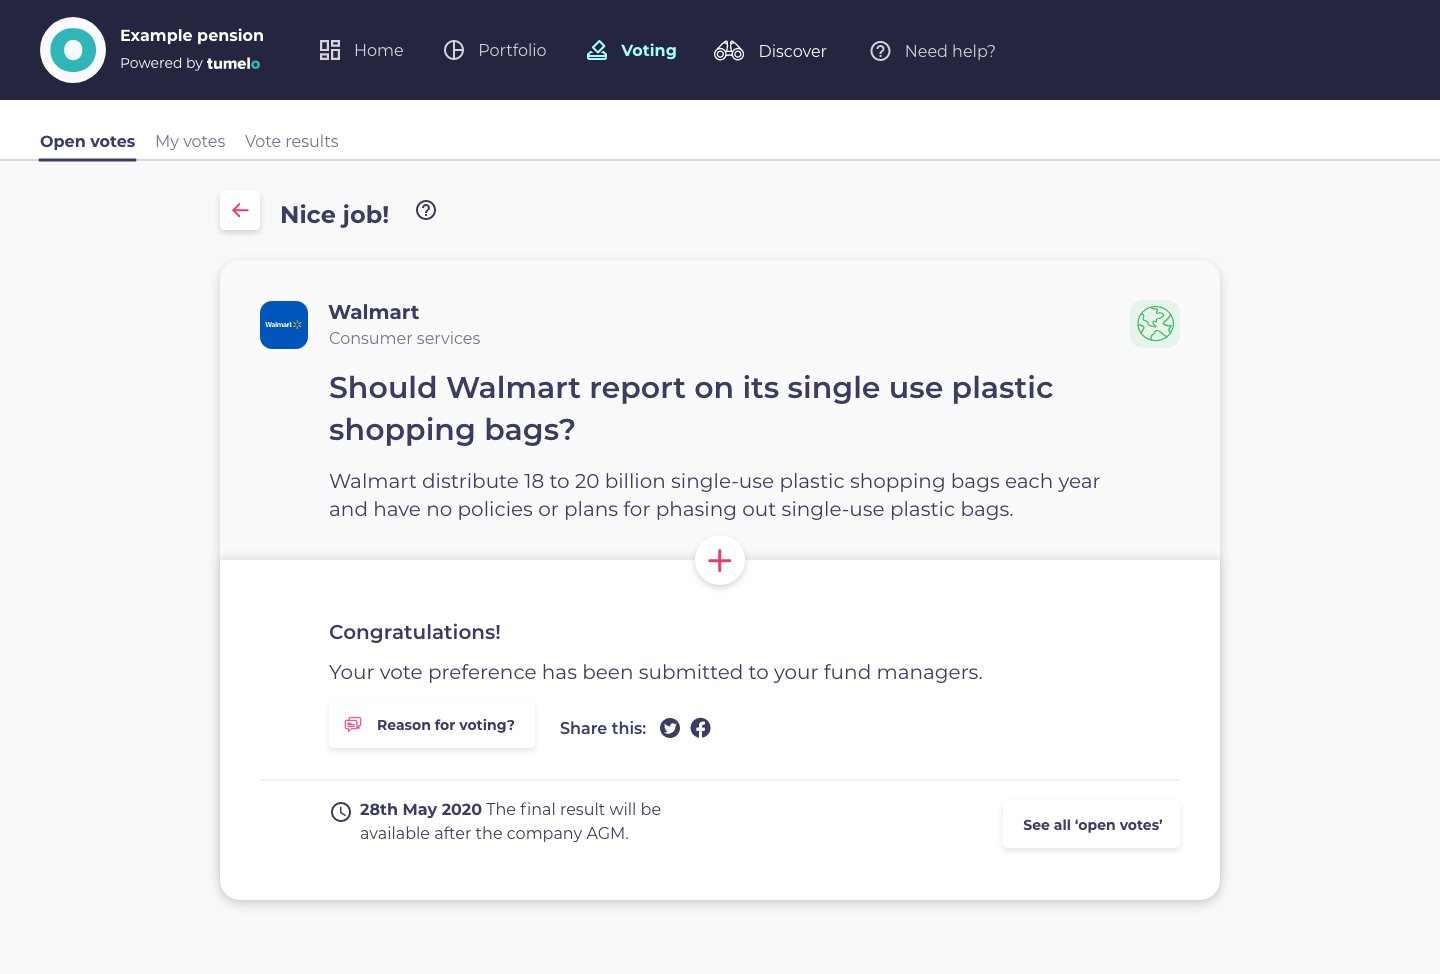This screenshot has height=974, width=1440.
Task: Share this vote on Twitter
Action: click(670, 728)
